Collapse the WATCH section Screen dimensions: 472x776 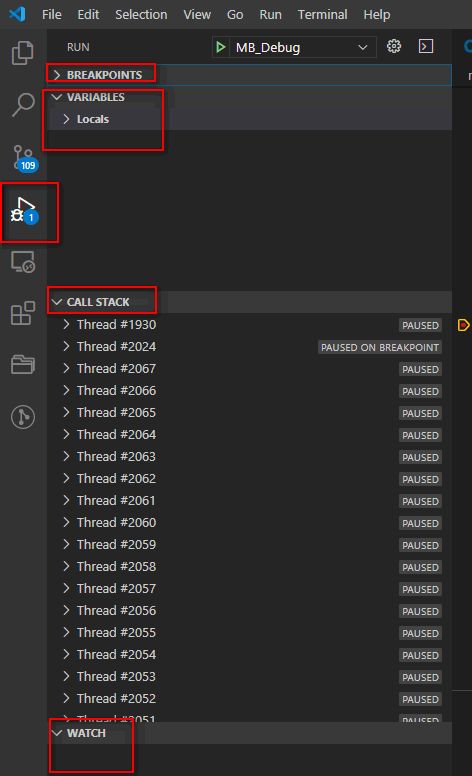pos(249,733)
